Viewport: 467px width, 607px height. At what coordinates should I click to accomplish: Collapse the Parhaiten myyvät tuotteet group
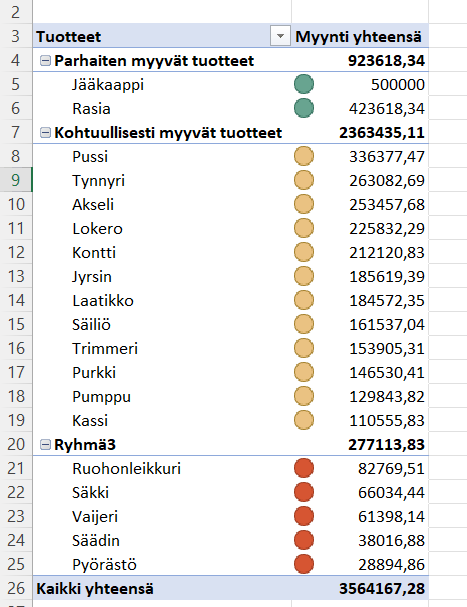[x=45, y=61]
